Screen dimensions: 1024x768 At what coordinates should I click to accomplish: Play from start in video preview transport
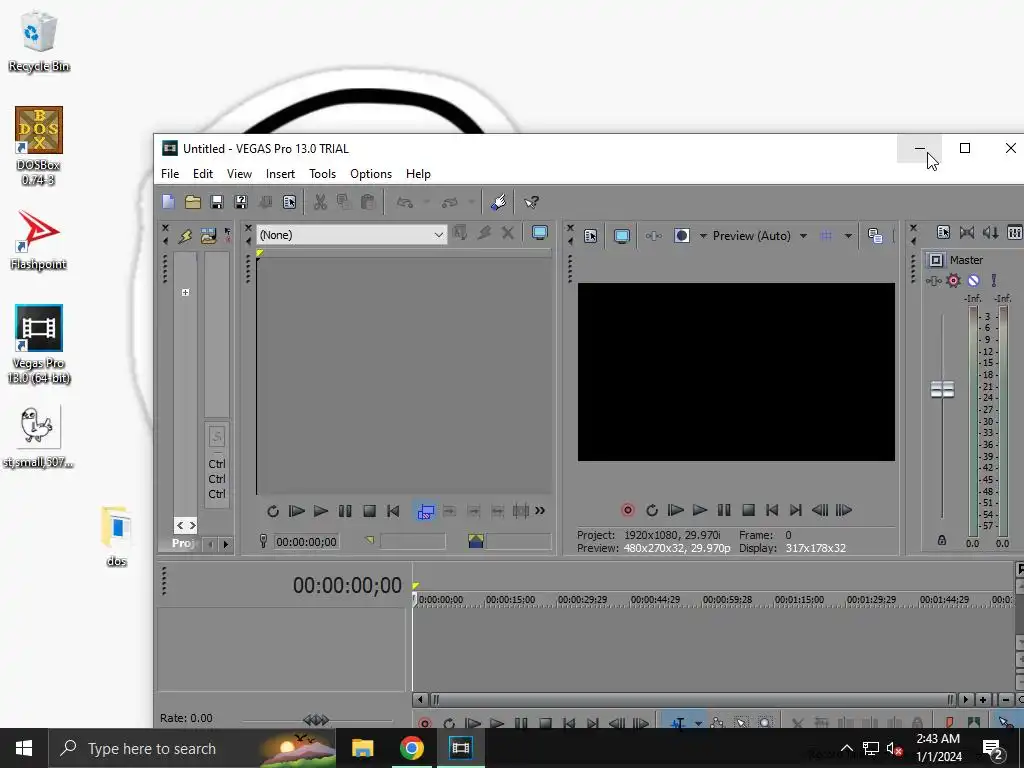[676, 510]
